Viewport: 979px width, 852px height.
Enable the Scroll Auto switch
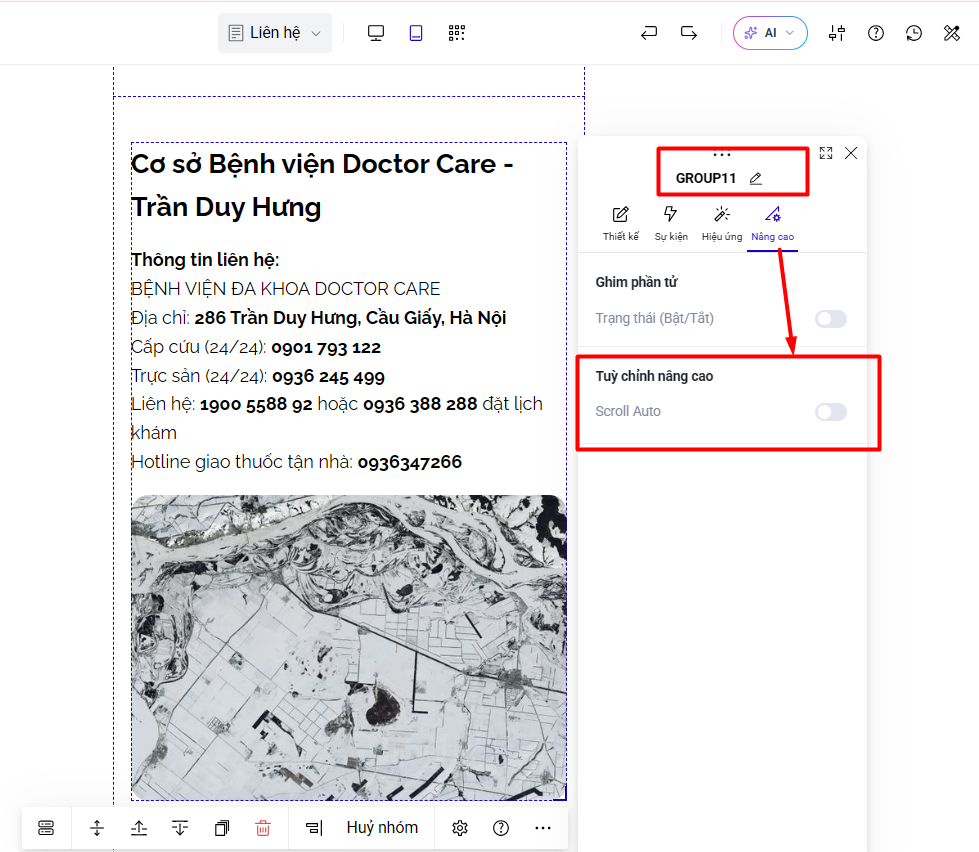point(831,412)
